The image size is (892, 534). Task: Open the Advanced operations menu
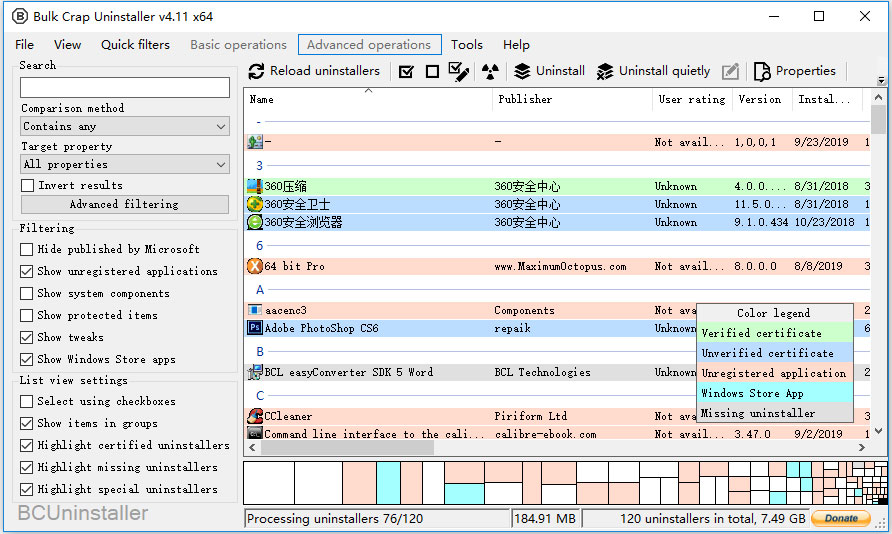369,44
